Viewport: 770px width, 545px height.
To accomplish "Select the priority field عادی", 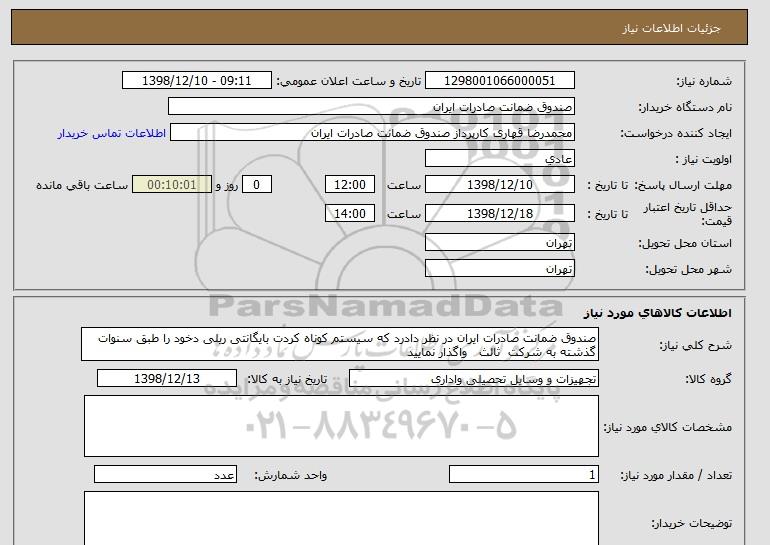I will coord(500,159).
